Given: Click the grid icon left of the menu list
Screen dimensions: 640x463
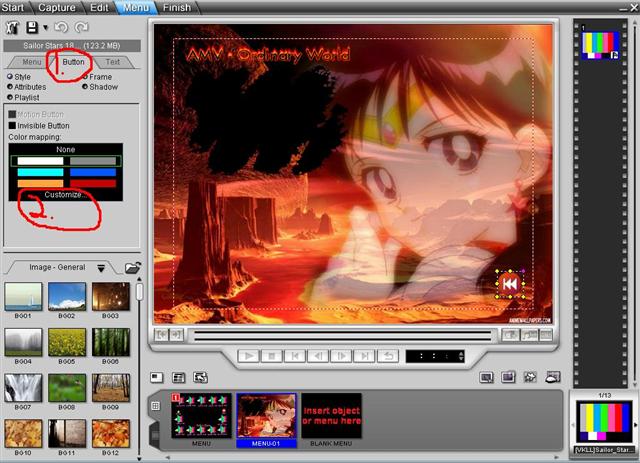Looking at the screenshot, I should 156,406.
